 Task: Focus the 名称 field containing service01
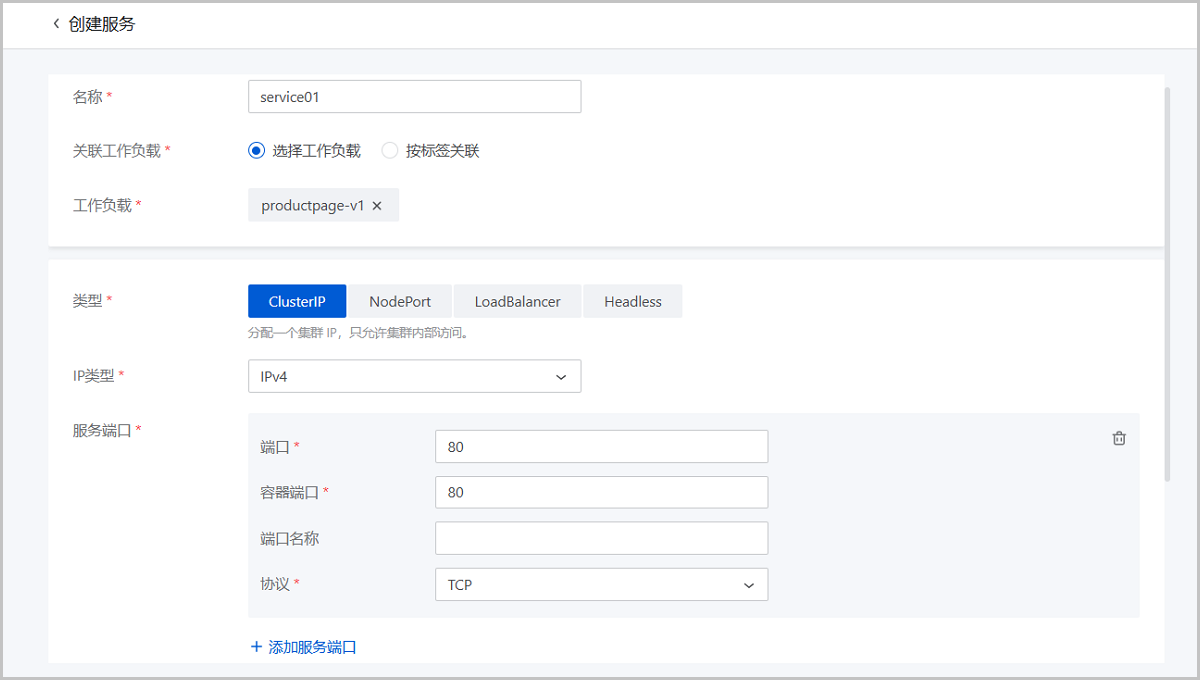click(x=414, y=97)
